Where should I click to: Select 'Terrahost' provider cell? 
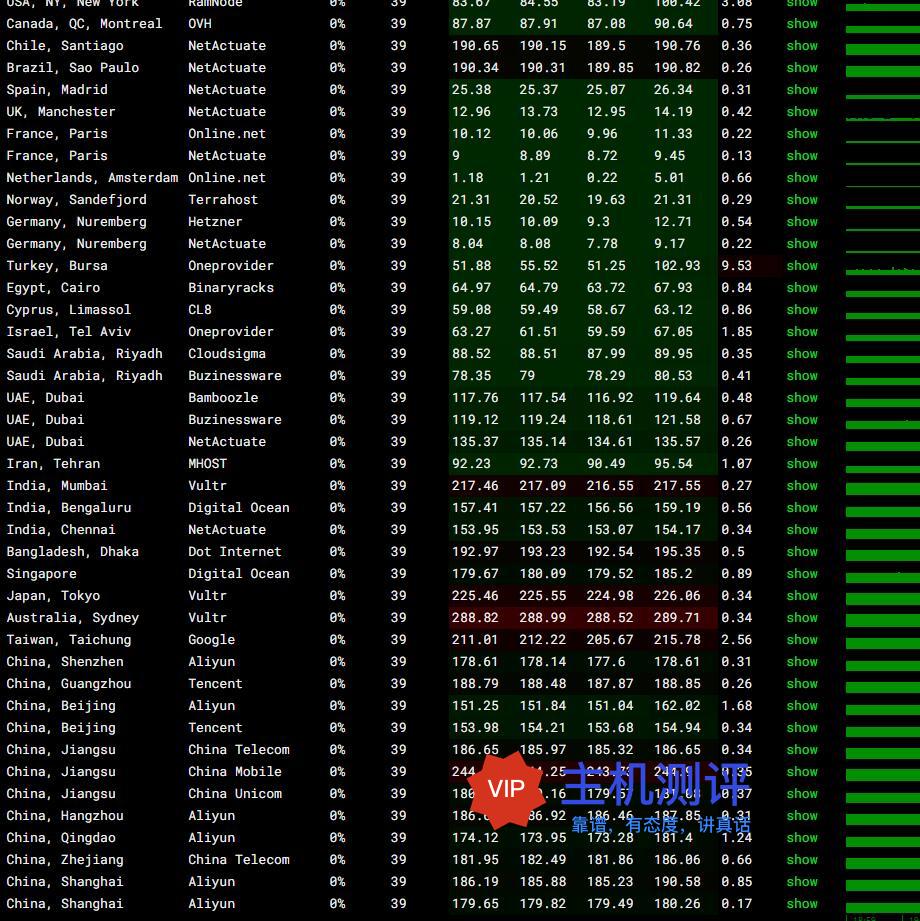pyautogui.click(x=223, y=200)
